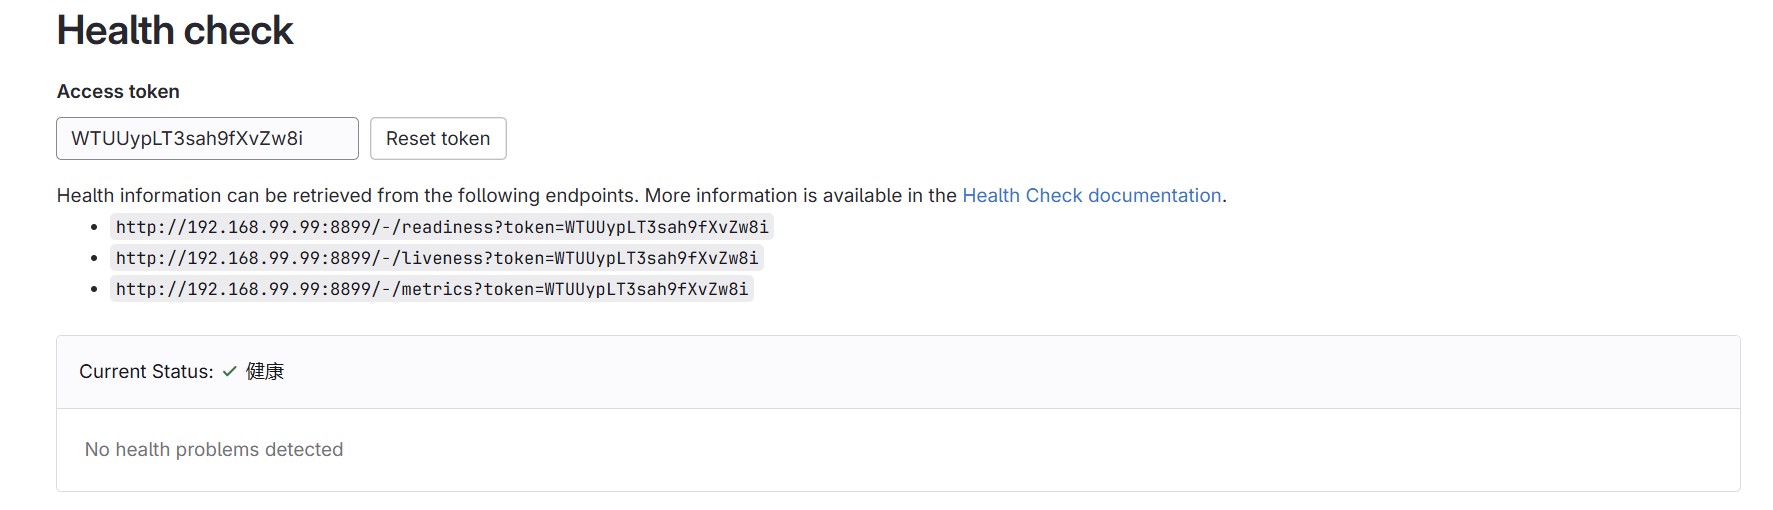Focus the Access token input field

click(207, 139)
